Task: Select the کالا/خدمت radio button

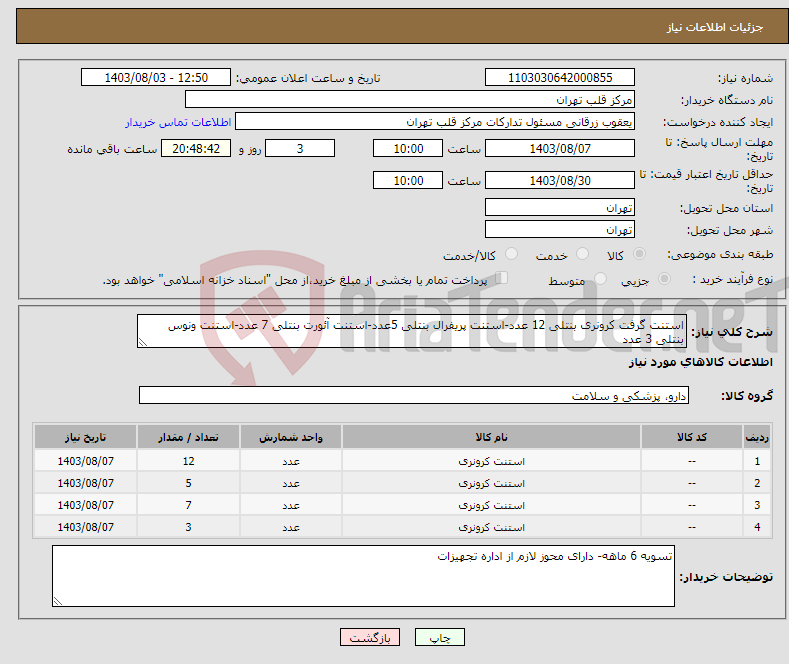Action: pos(511,254)
